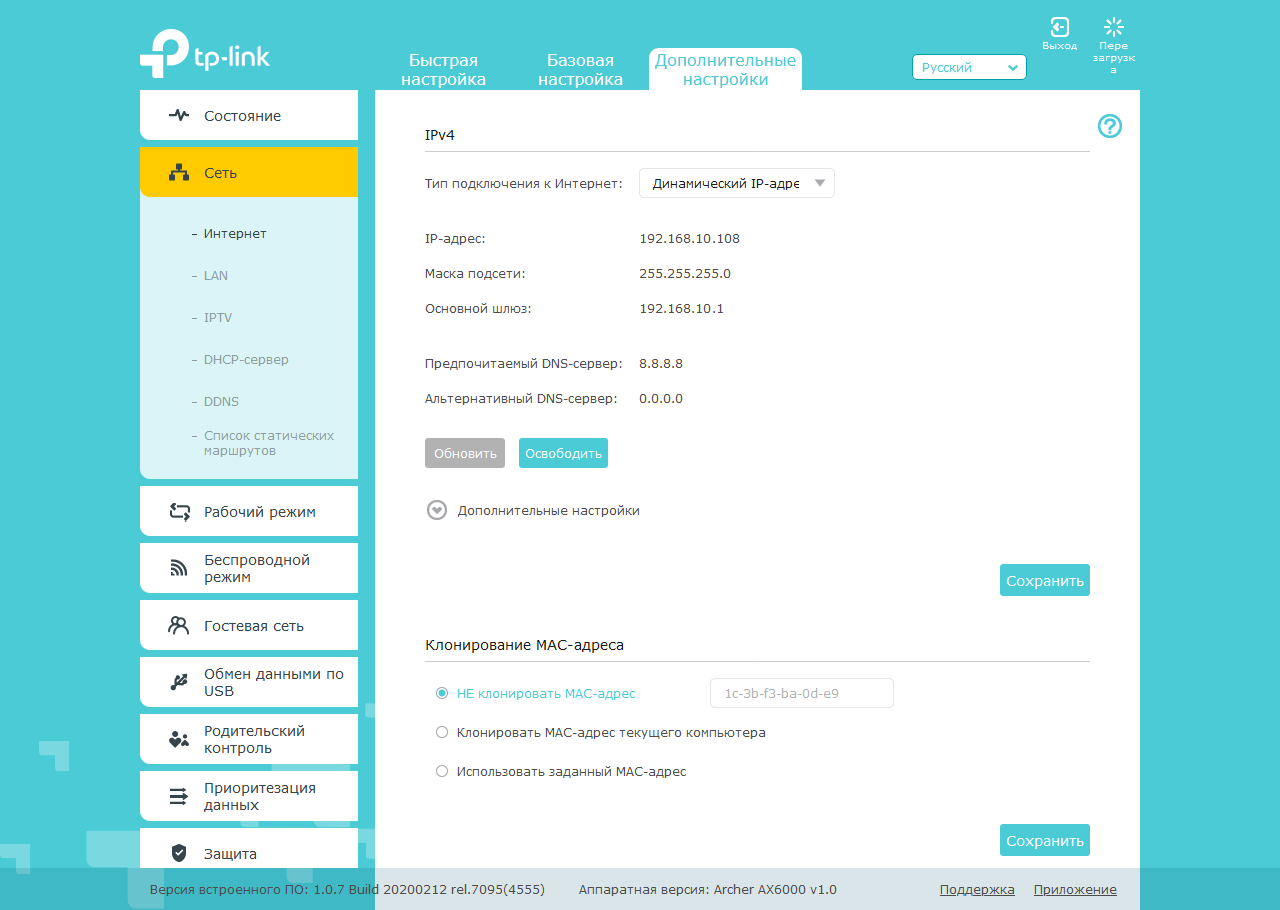Click the Состояние status pulse icon
The image size is (1280, 910).
179,115
